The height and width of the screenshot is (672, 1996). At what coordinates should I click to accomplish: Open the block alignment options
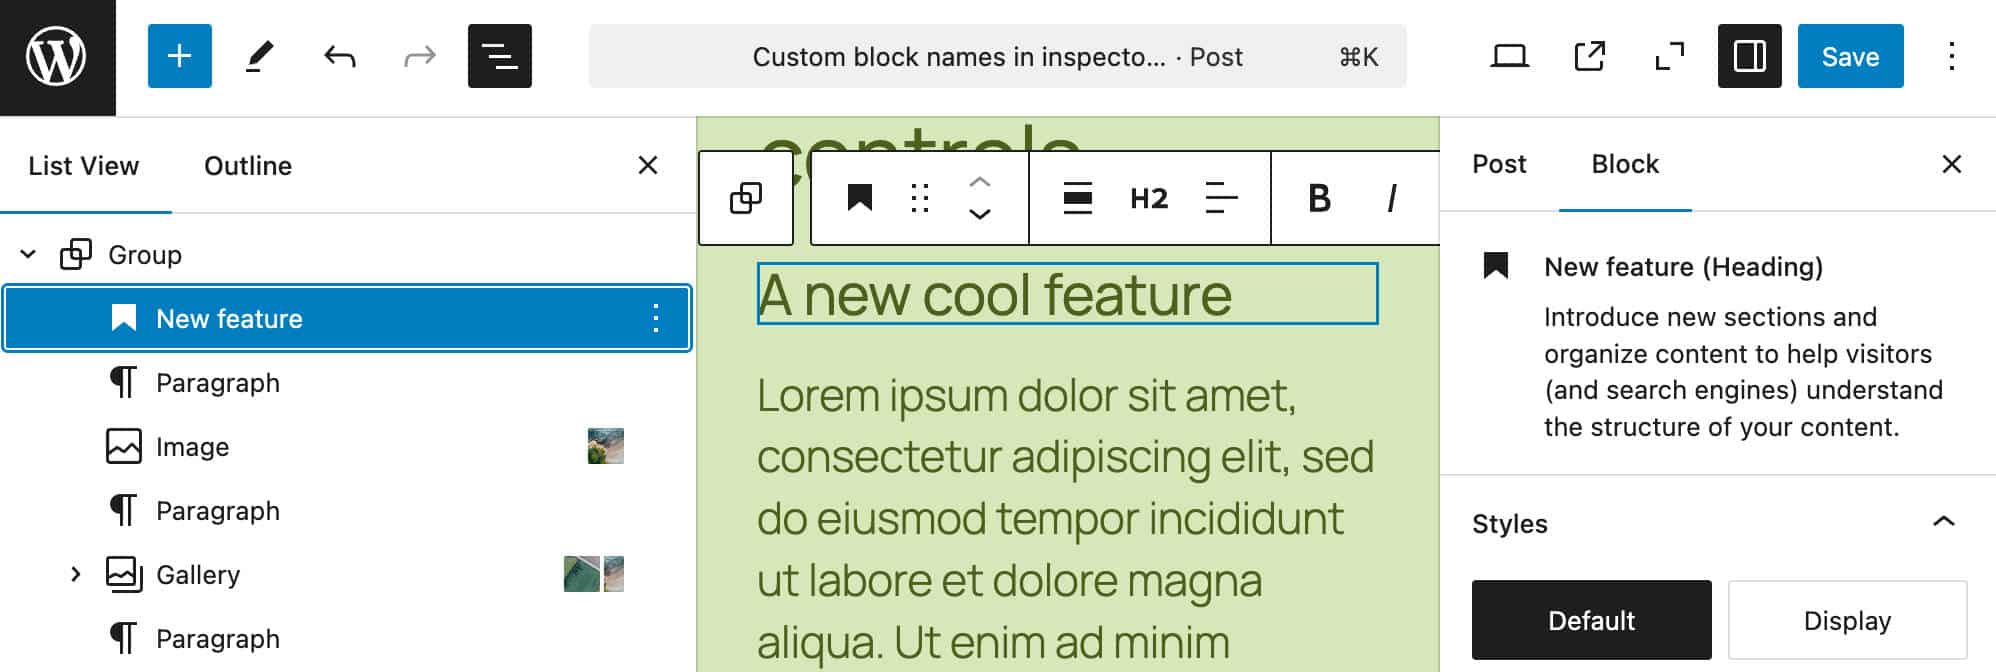[x=1077, y=198]
